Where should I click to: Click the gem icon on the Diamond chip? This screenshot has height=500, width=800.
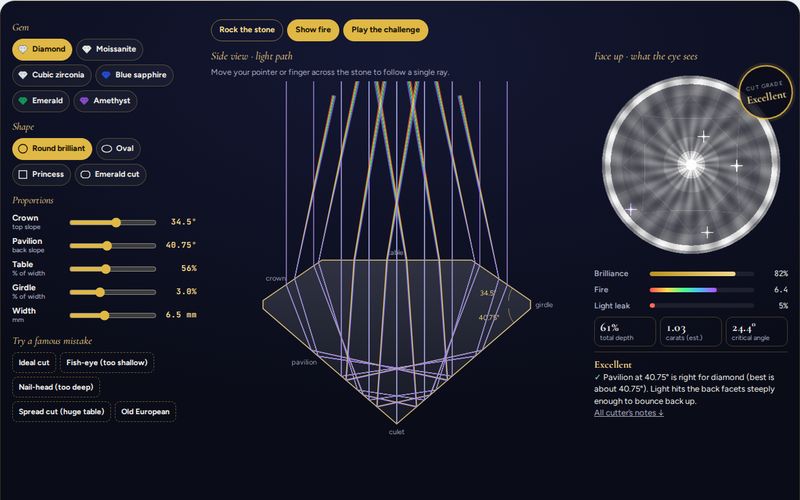[23, 49]
